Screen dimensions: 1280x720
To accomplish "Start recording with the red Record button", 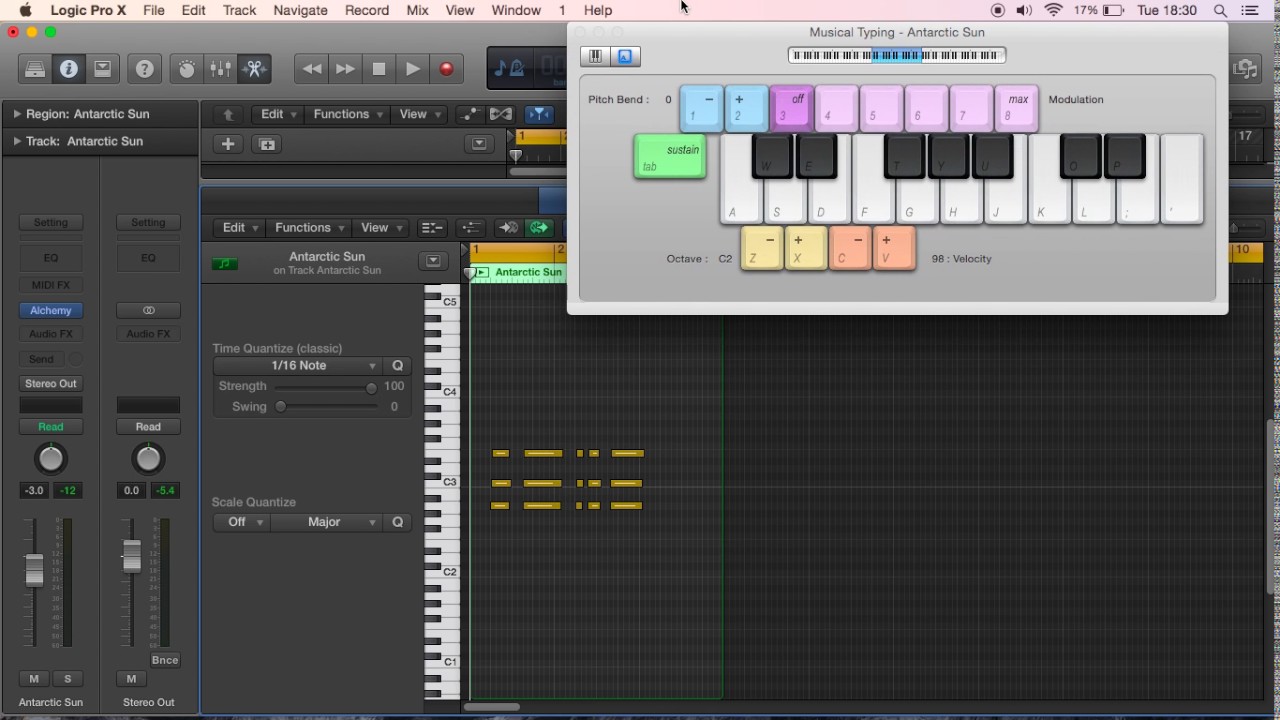I will click(446, 69).
